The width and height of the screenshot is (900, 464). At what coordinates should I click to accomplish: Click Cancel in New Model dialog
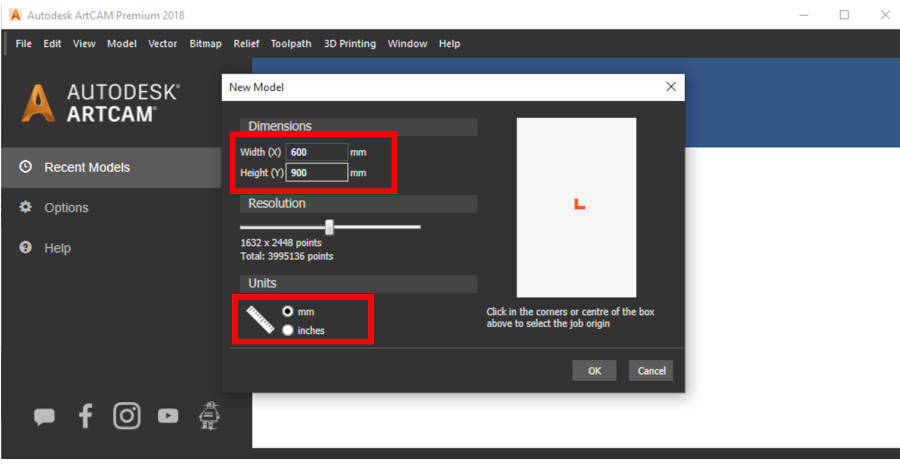click(x=651, y=370)
